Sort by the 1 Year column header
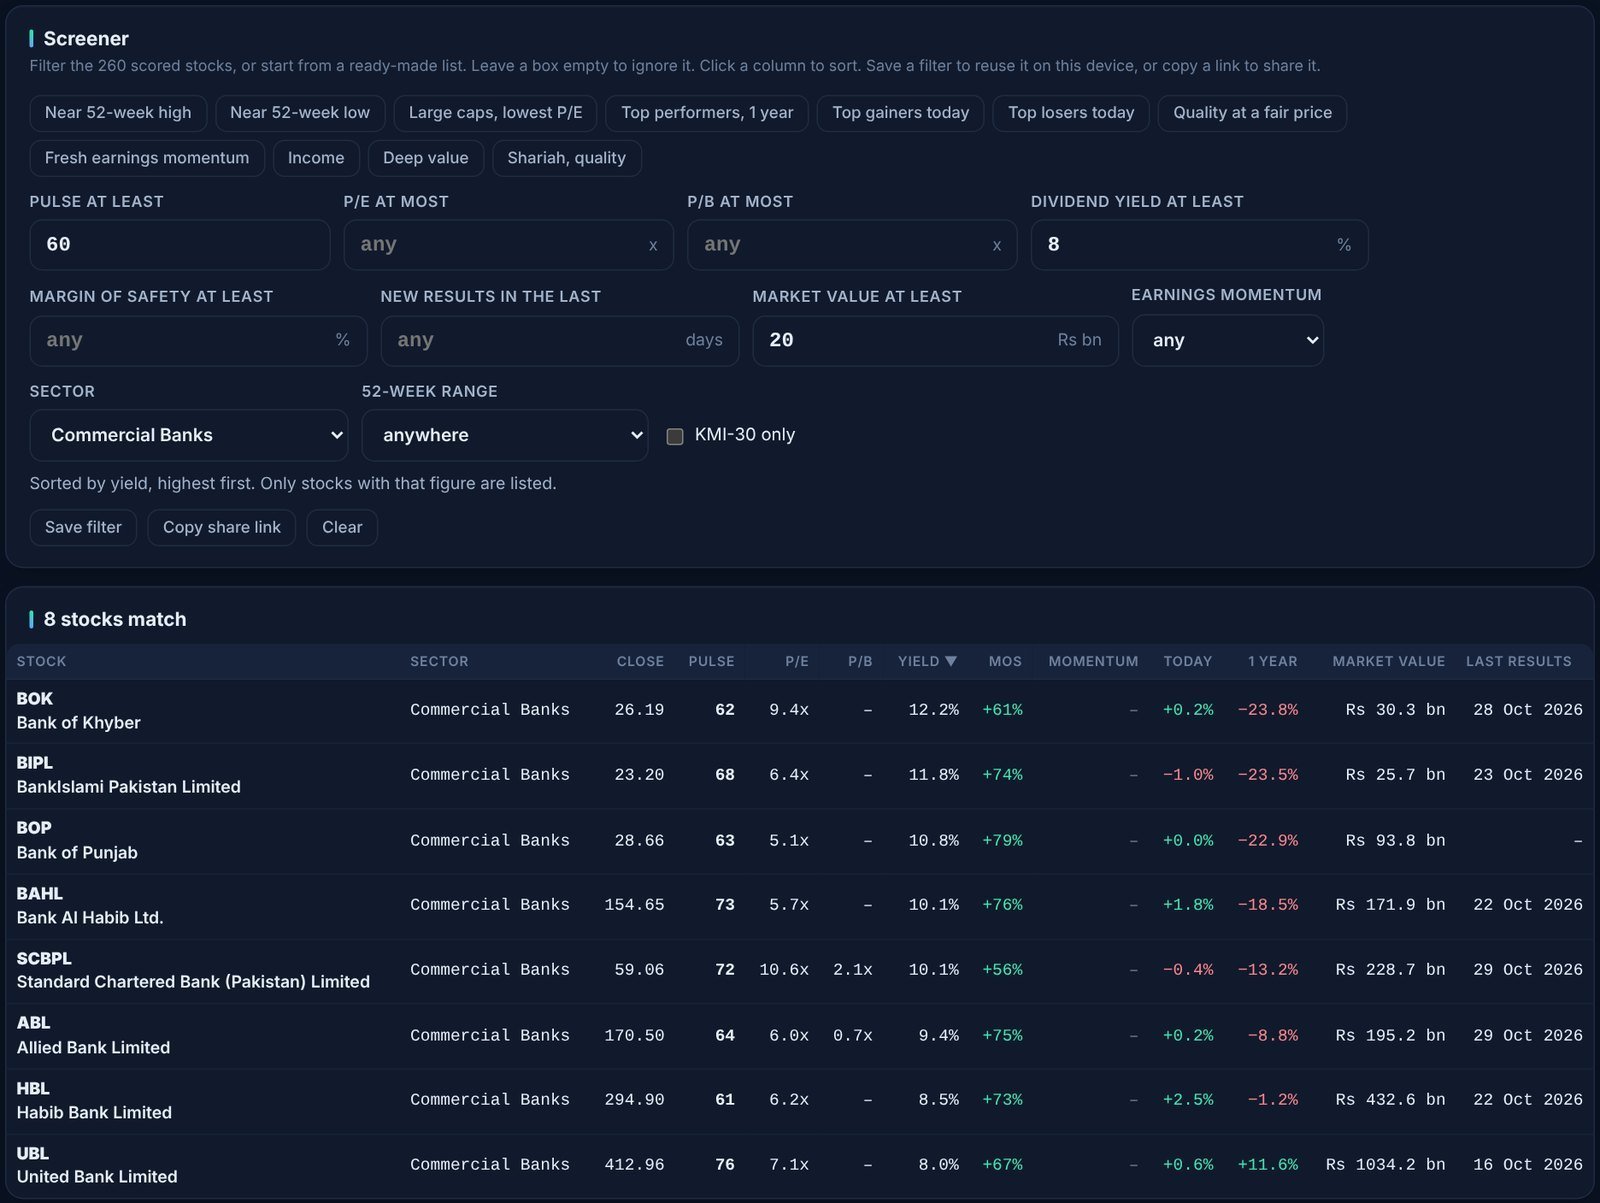The image size is (1600, 1203). coord(1272,661)
